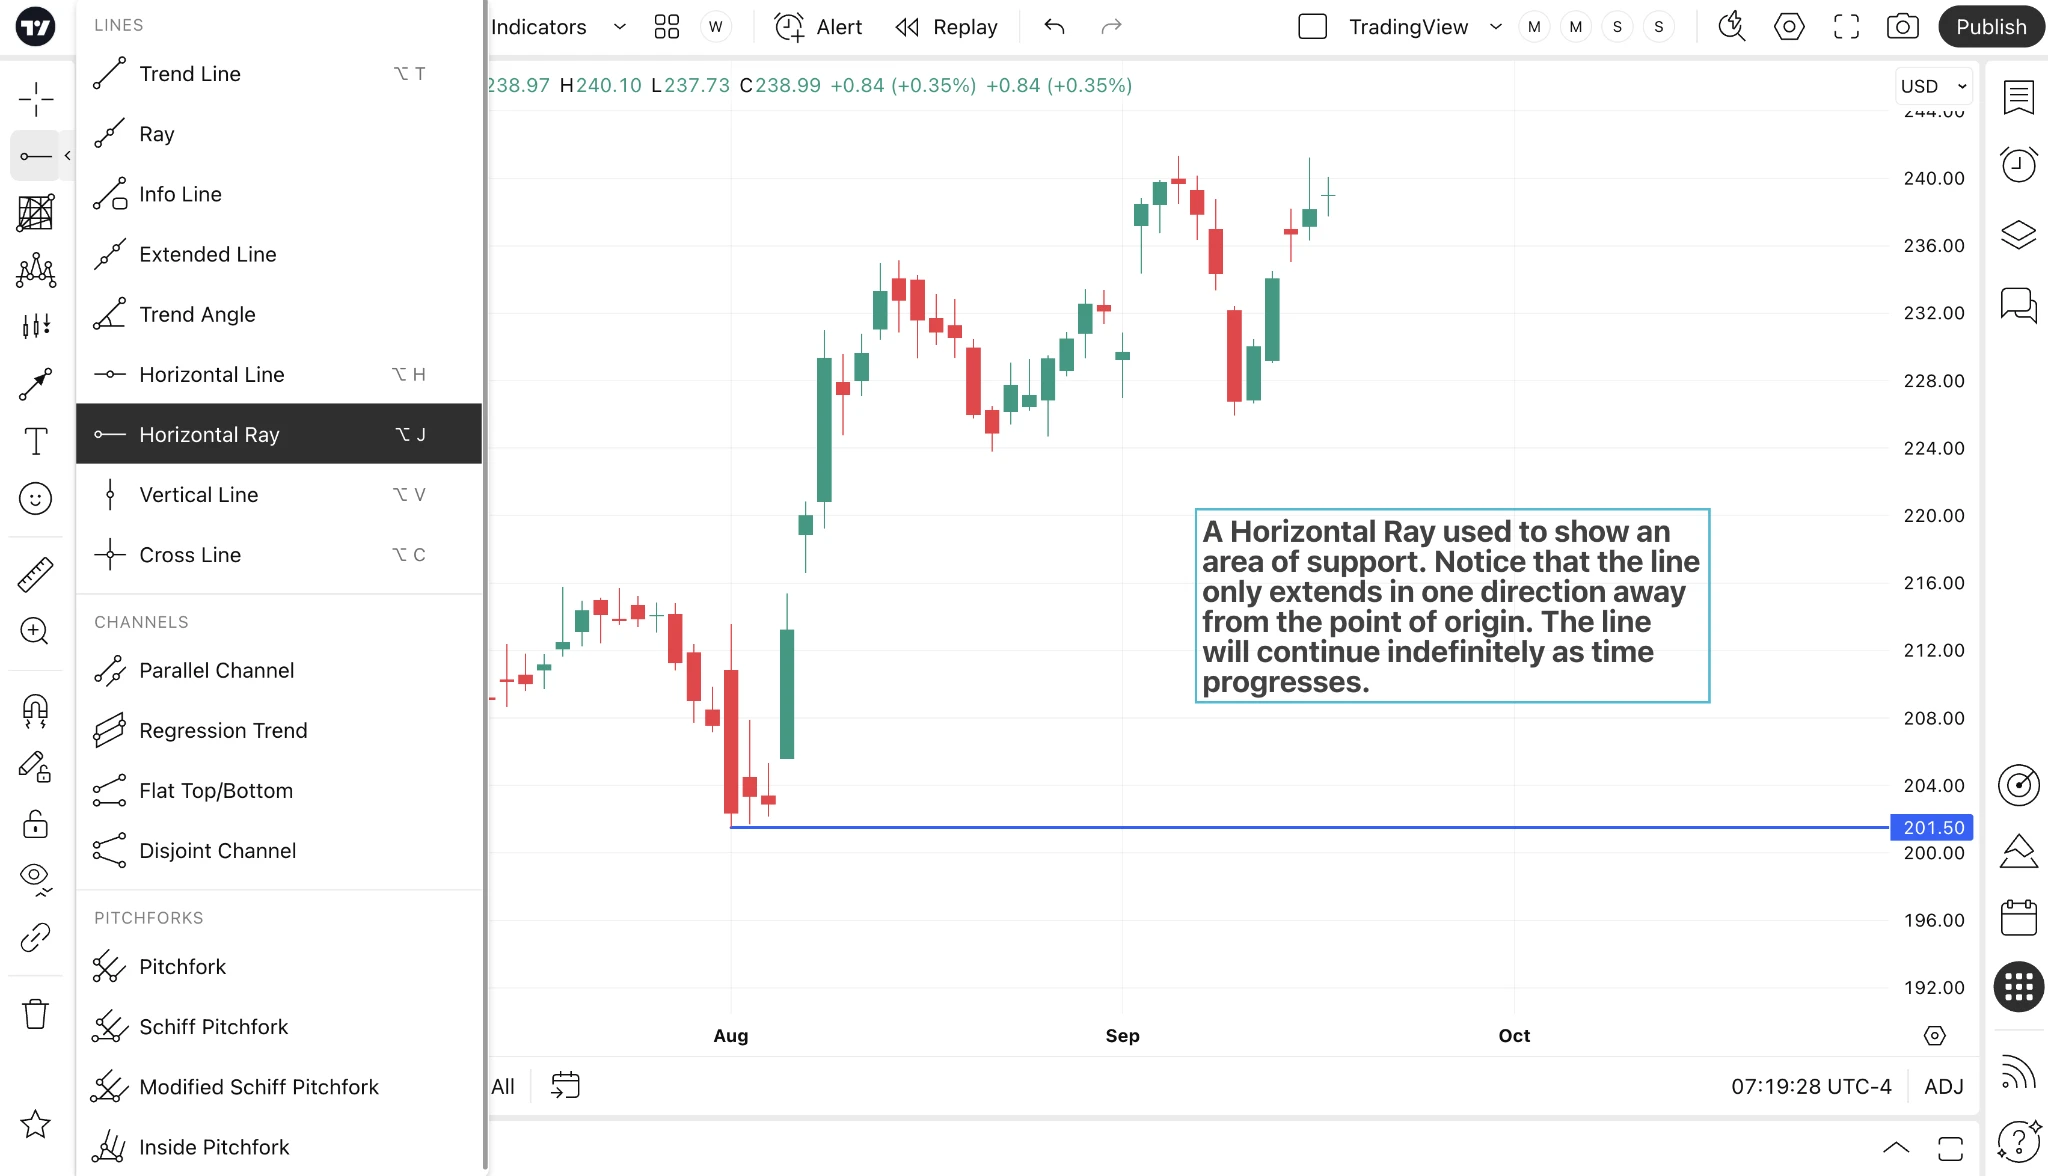The width and height of the screenshot is (2048, 1176).
Task: Select the blue 201.50 price label
Action: tap(1932, 828)
